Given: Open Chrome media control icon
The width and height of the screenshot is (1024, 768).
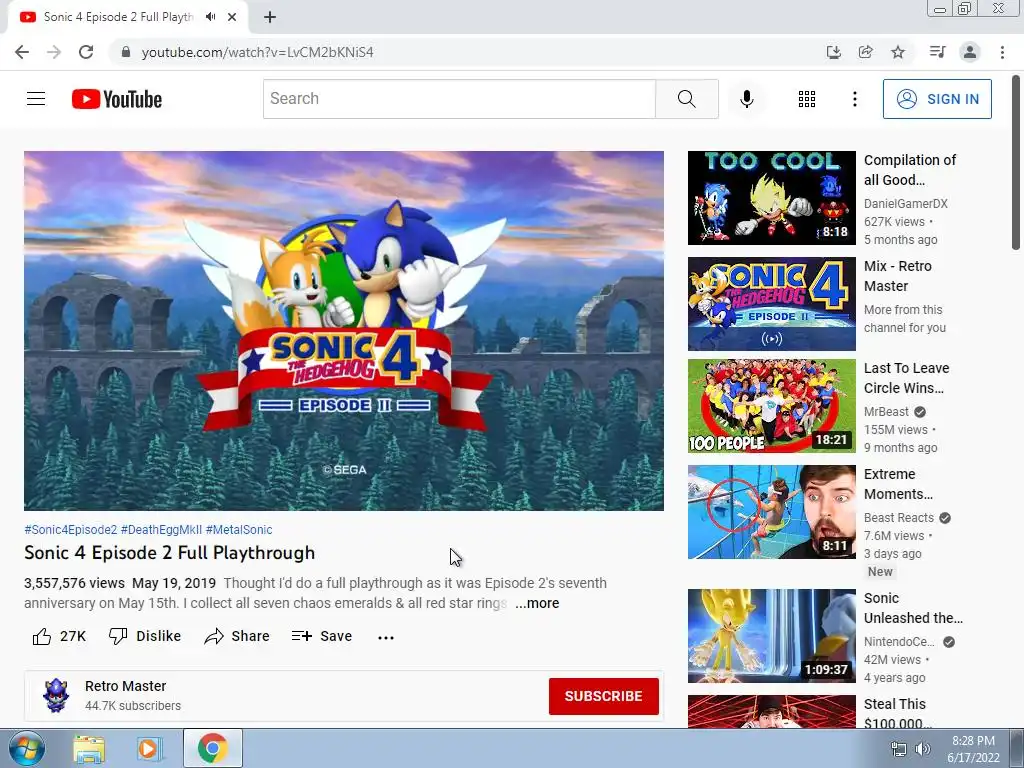Looking at the screenshot, I should [x=937, y=52].
